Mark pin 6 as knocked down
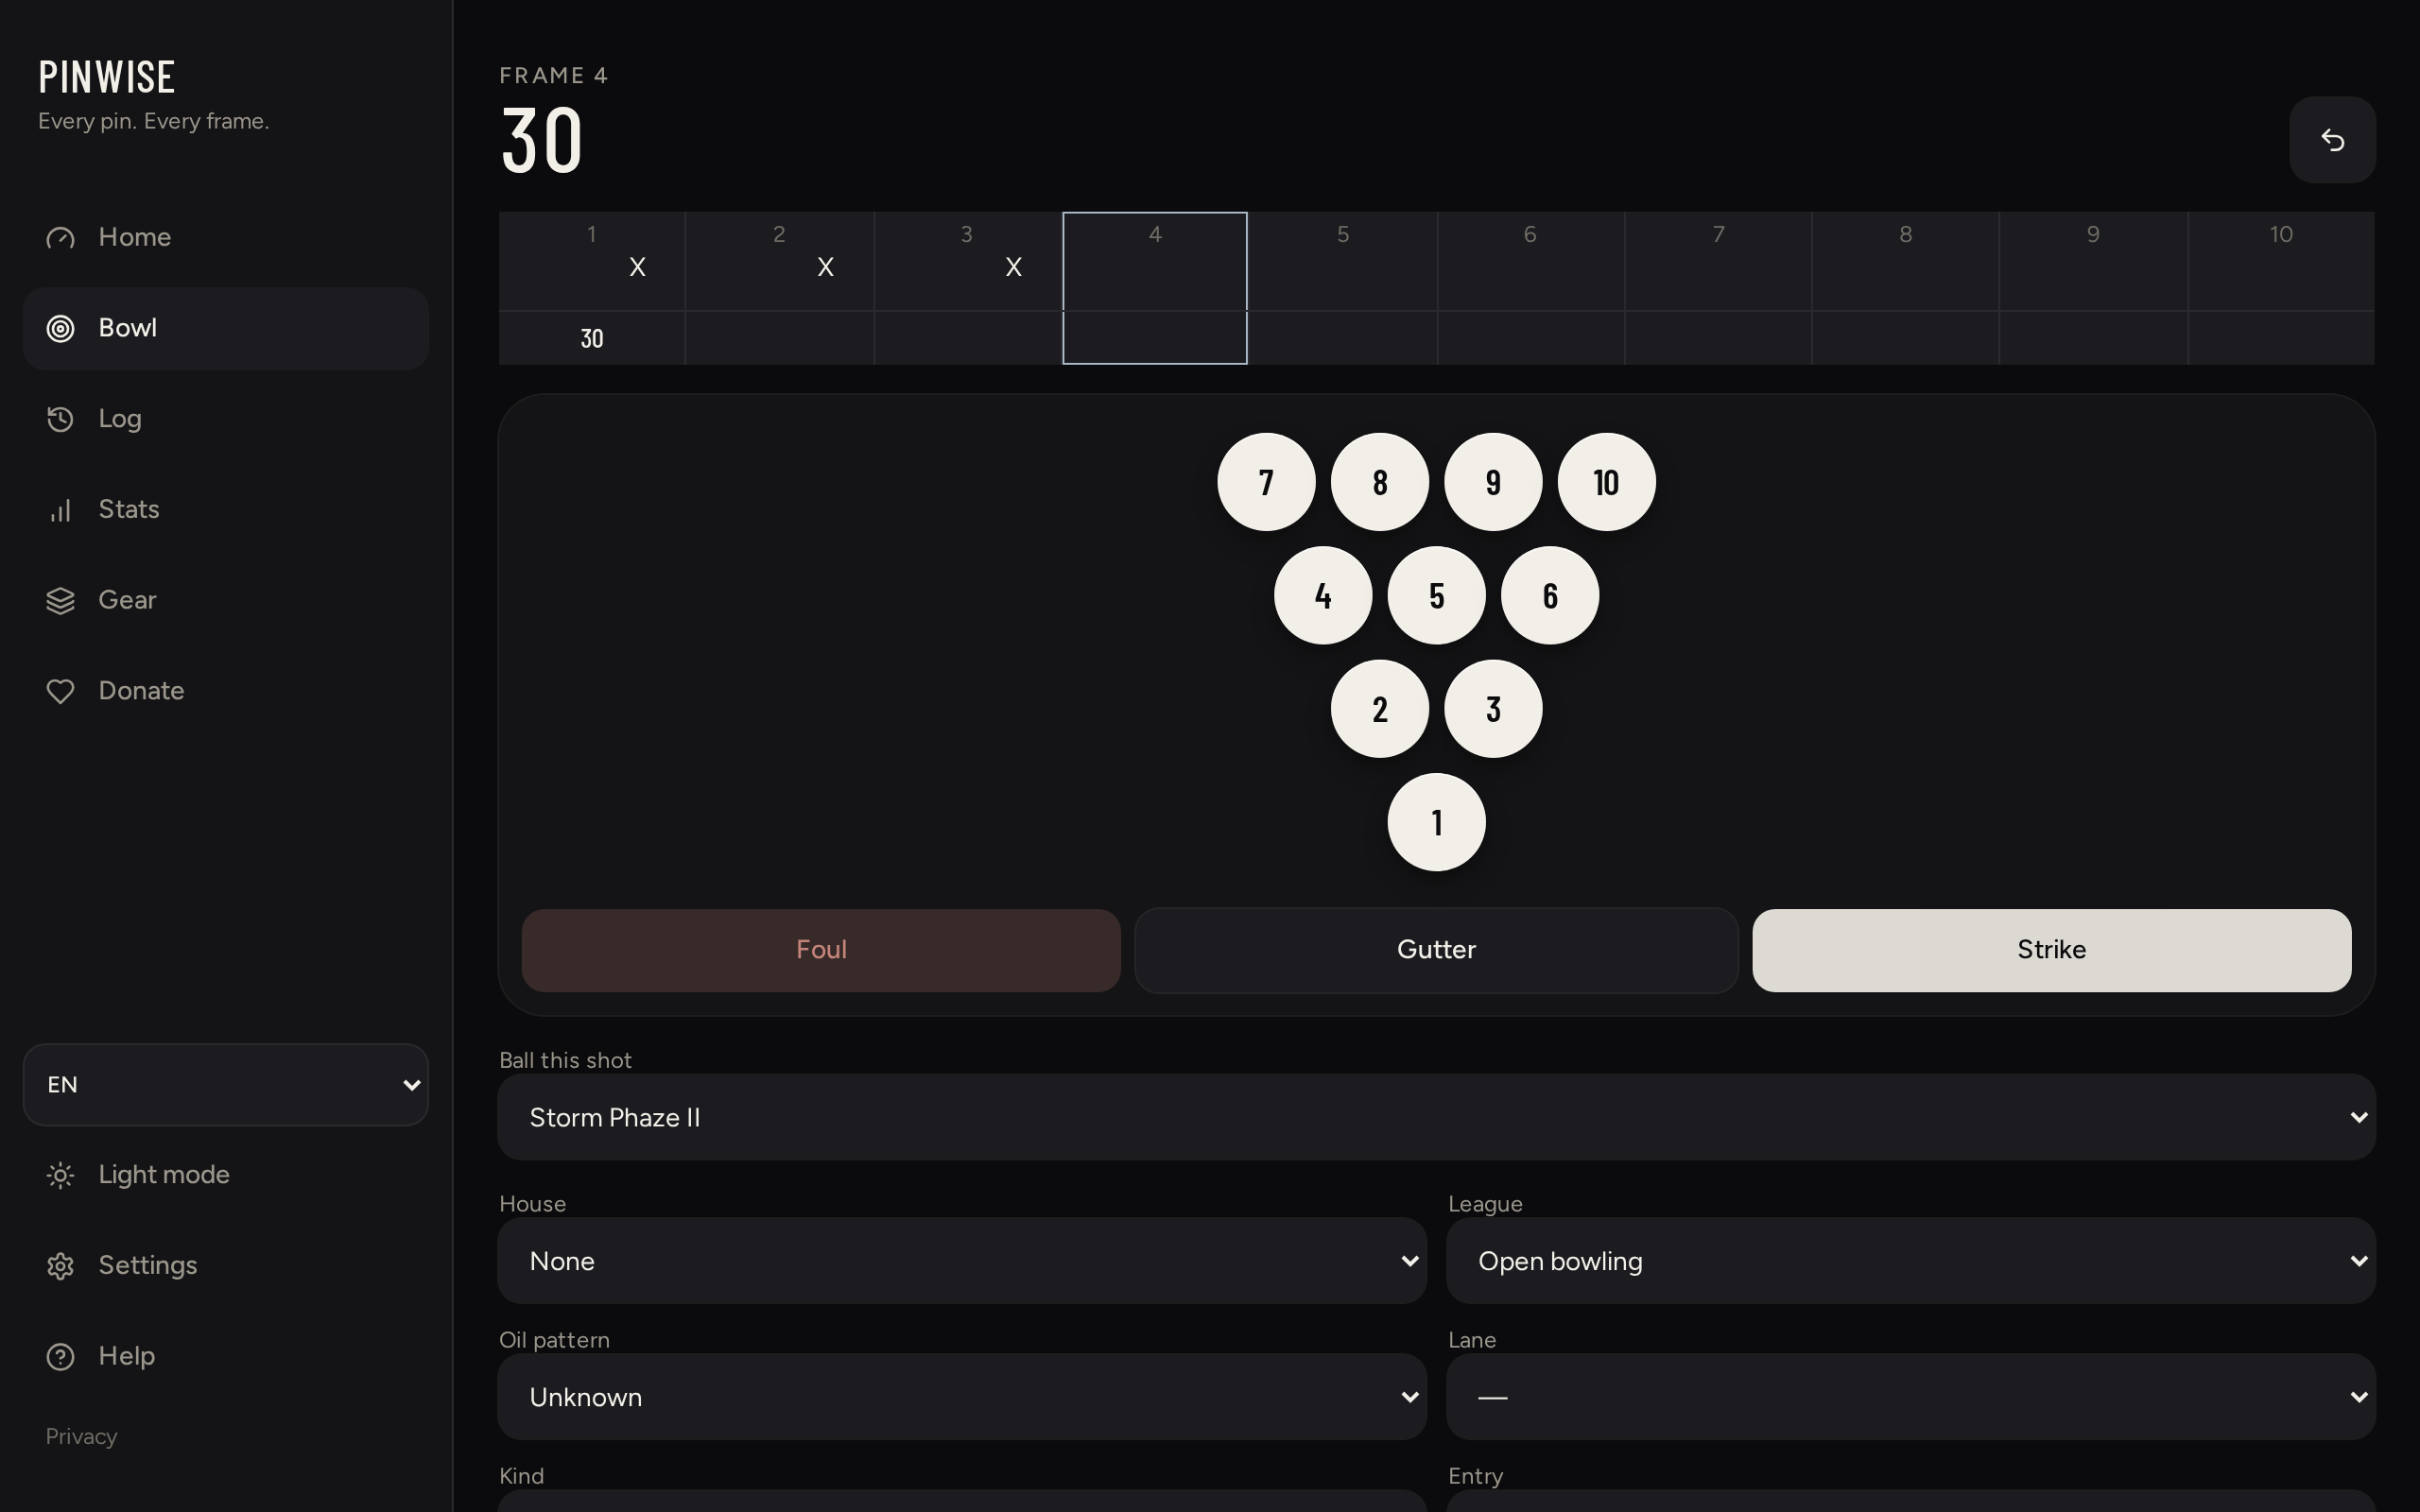Image resolution: width=2420 pixels, height=1512 pixels. [1550, 595]
